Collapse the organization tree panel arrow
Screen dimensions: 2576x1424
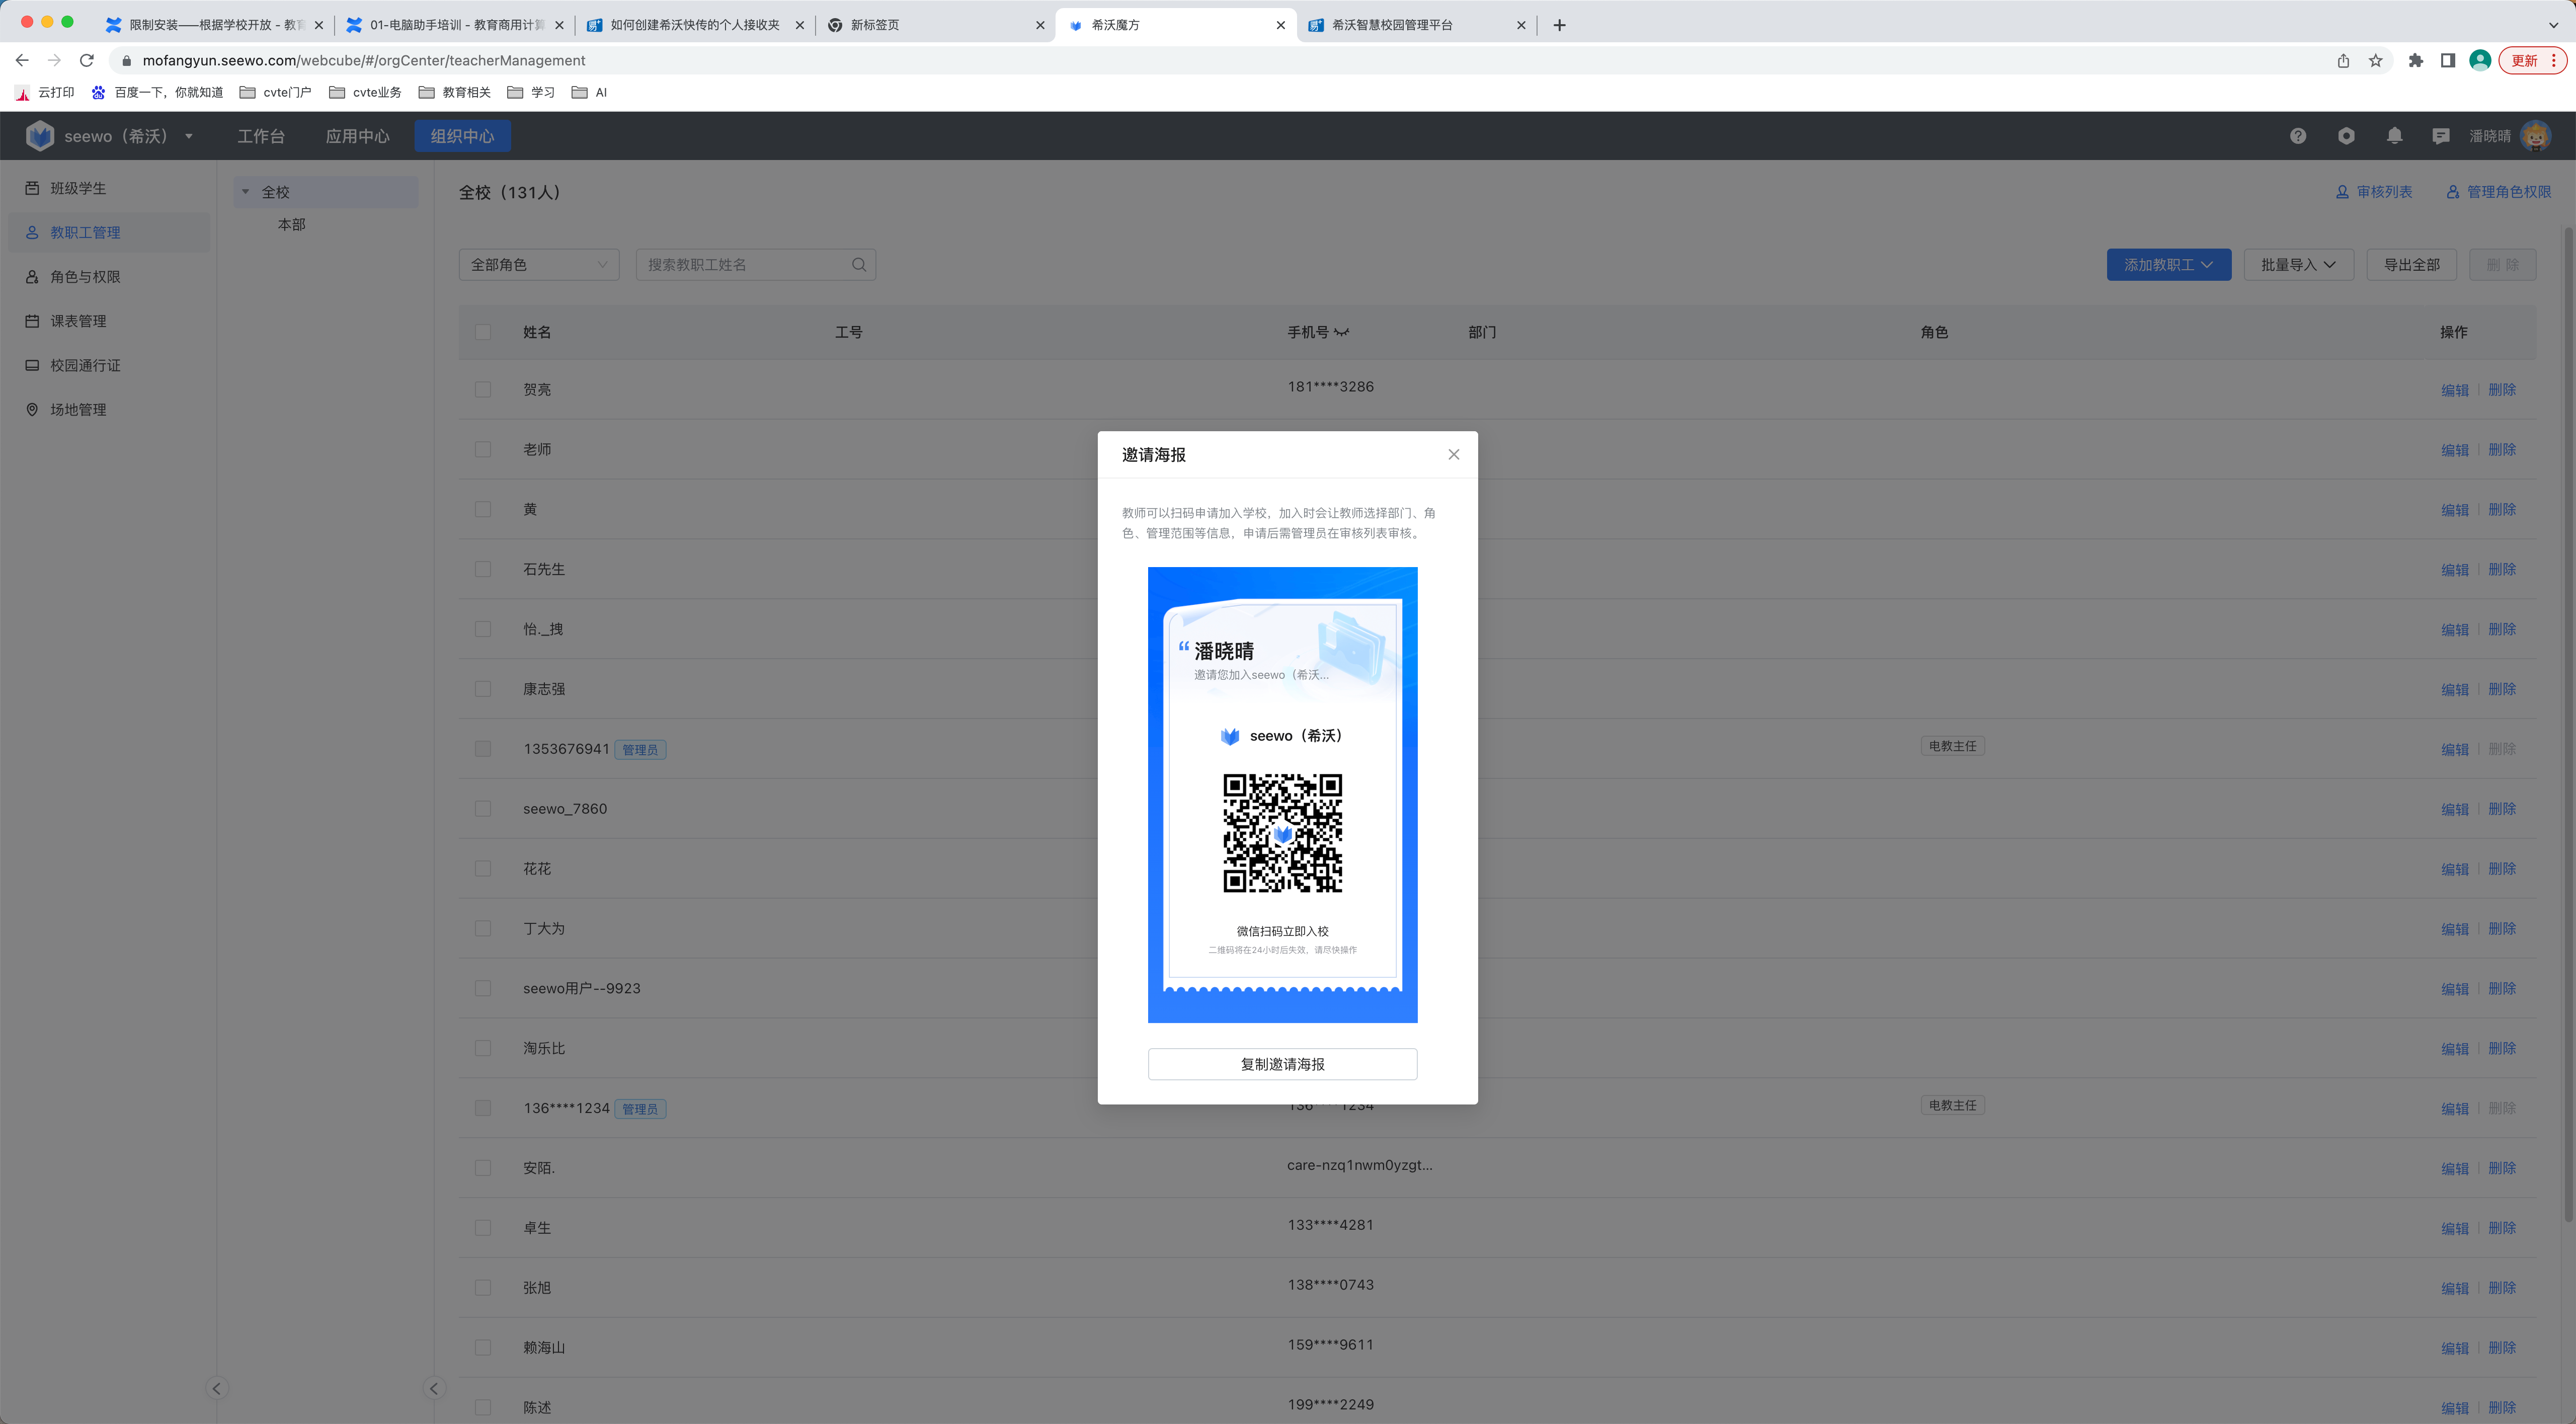point(433,1388)
